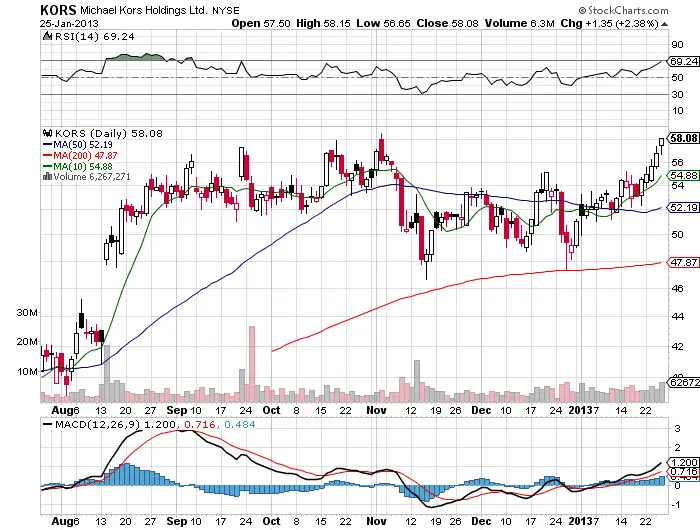Click the 44 price axis label
The image size is (700, 530).
point(677,317)
